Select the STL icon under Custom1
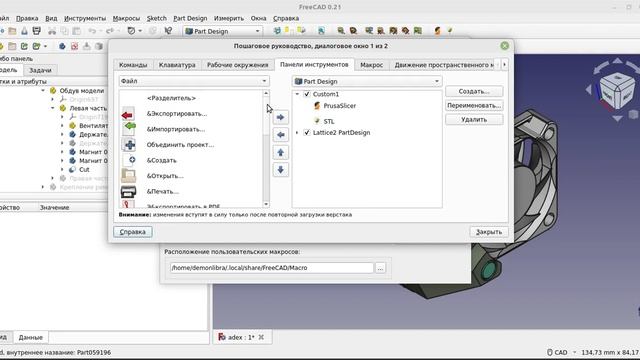640x360 pixels. pos(317,121)
